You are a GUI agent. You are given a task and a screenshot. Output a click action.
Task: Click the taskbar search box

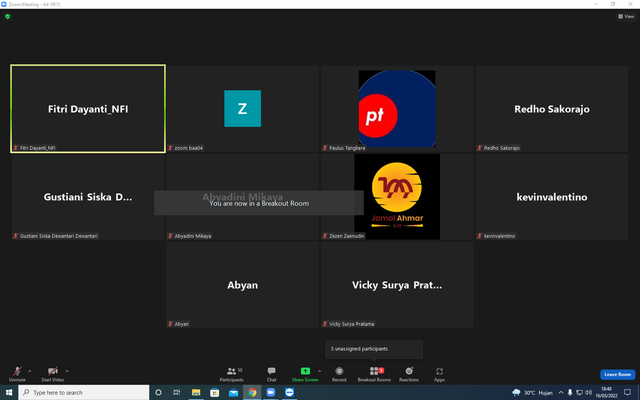pyautogui.click(x=84, y=392)
